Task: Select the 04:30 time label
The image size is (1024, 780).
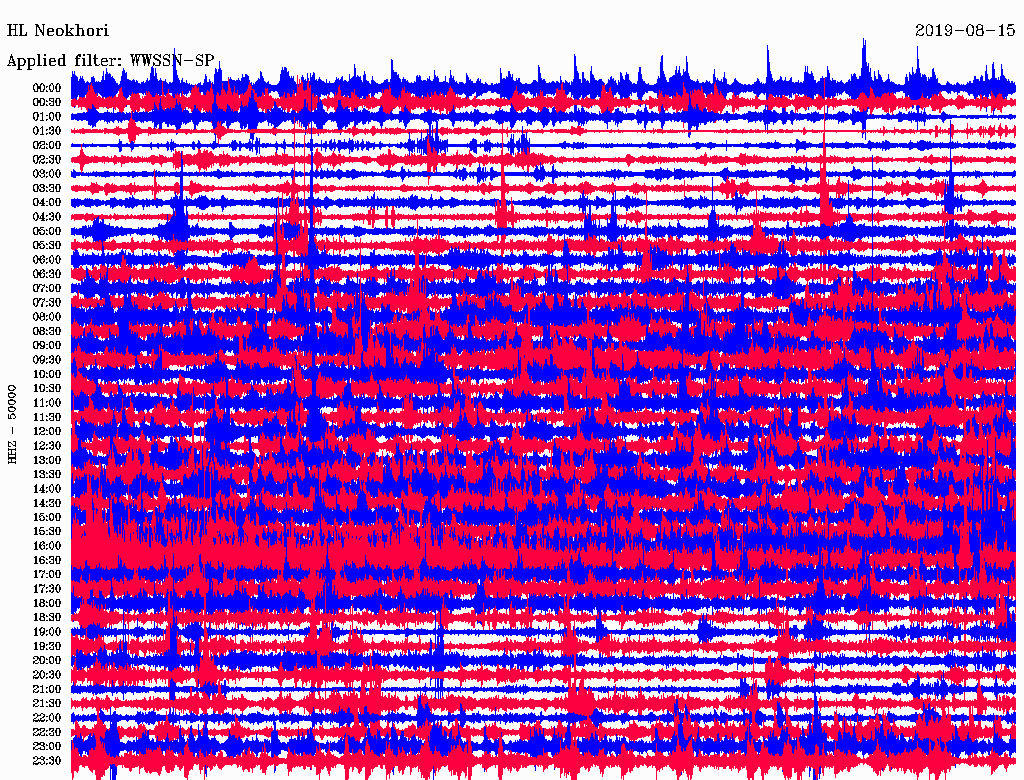Action: coord(47,217)
